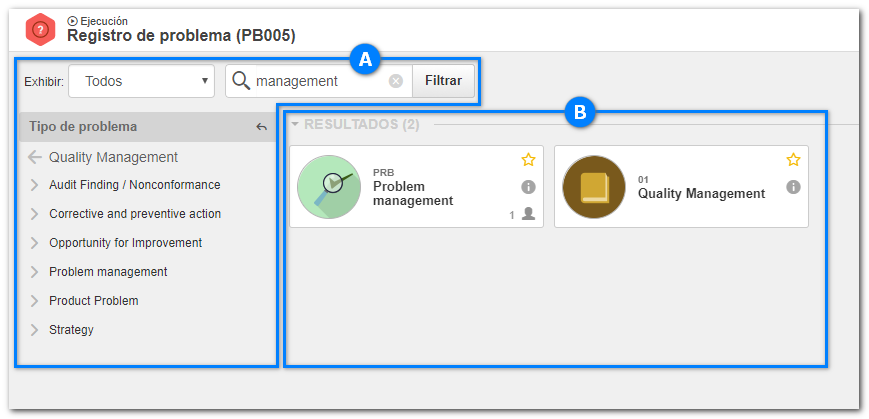Mark Problem management as favorite with star

[x=528, y=160]
